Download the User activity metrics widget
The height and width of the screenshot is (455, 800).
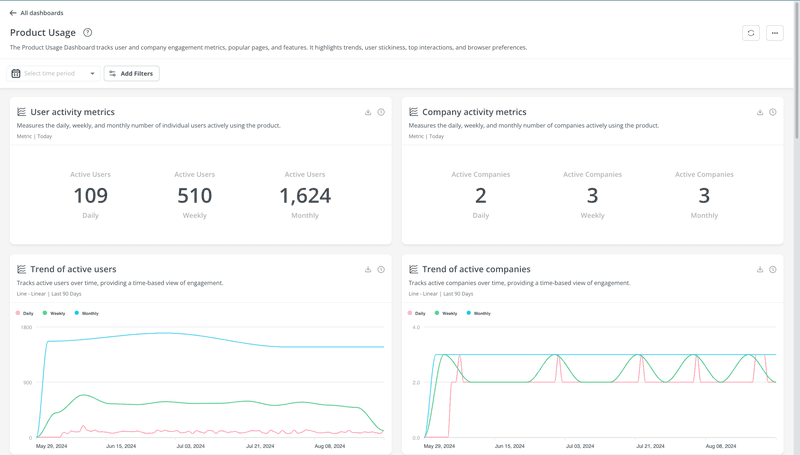(x=368, y=113)
